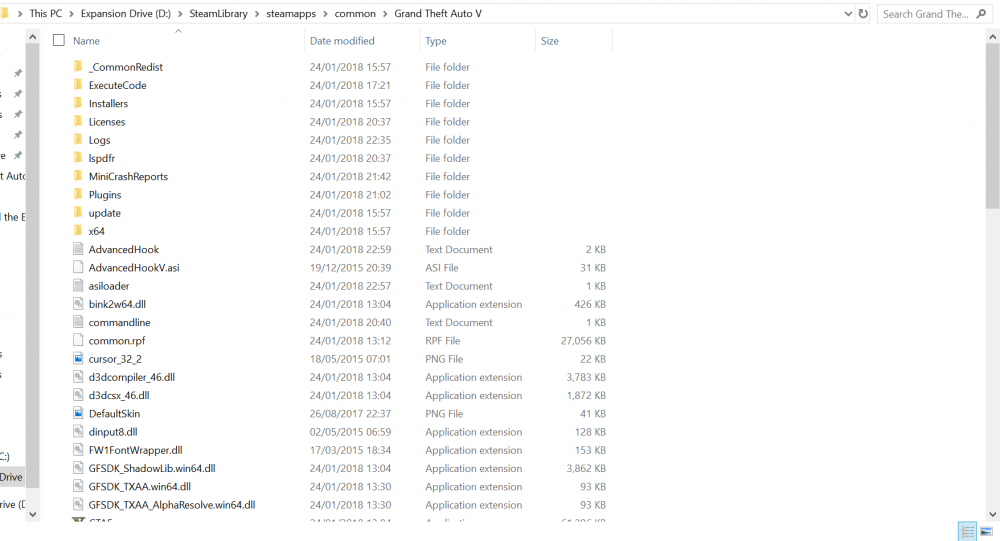Select the AdvancedHook text document icon

click(78, 249)
